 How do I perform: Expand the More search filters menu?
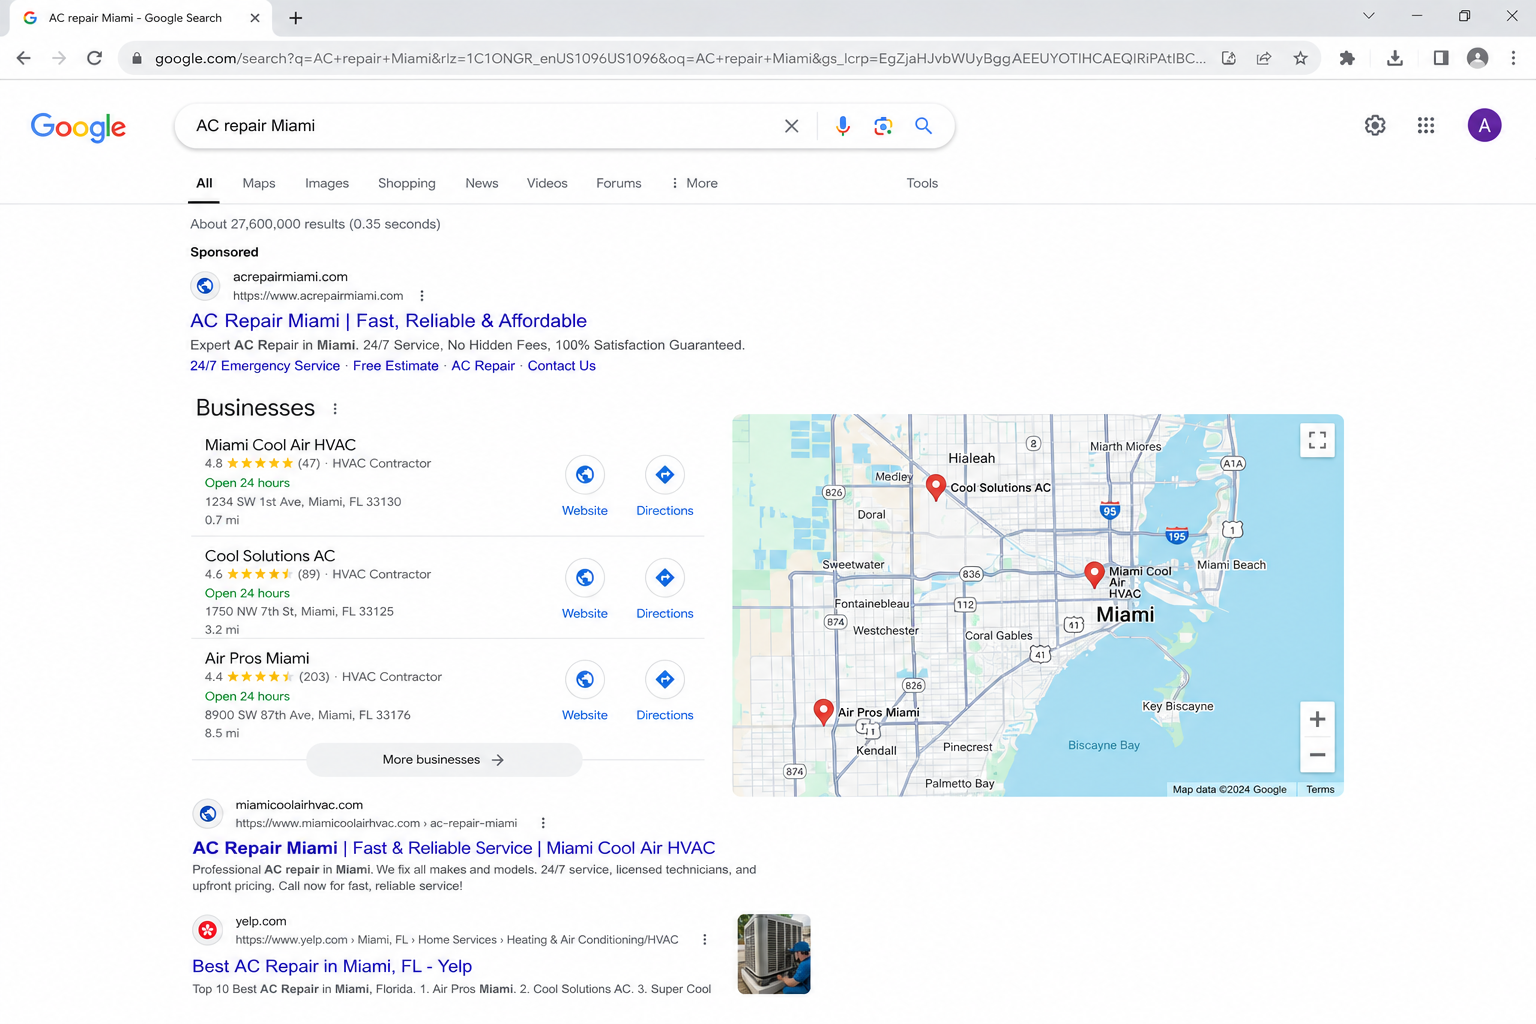coord(695,183)
